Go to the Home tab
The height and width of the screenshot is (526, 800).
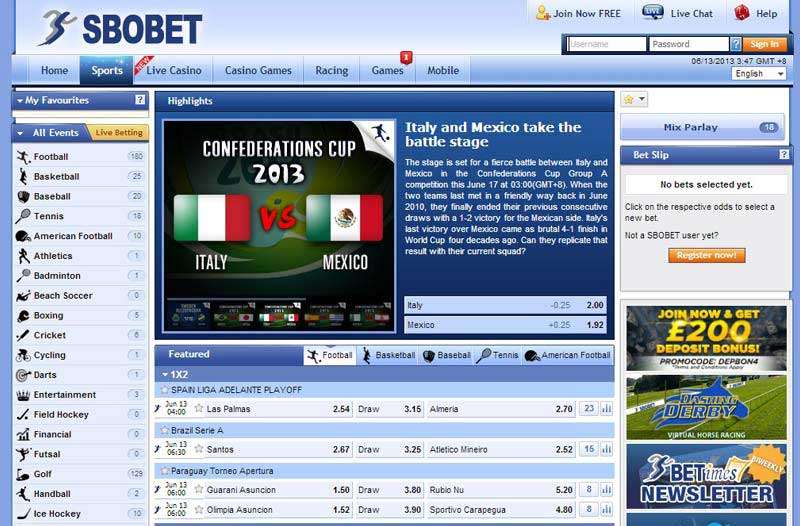tap(54, 70)
